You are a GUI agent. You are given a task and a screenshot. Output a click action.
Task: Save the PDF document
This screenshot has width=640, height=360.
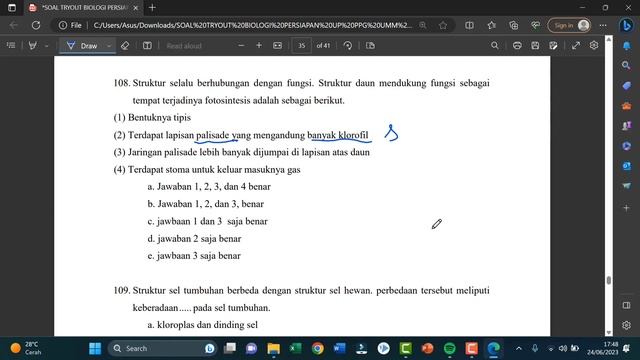point(535,45)
